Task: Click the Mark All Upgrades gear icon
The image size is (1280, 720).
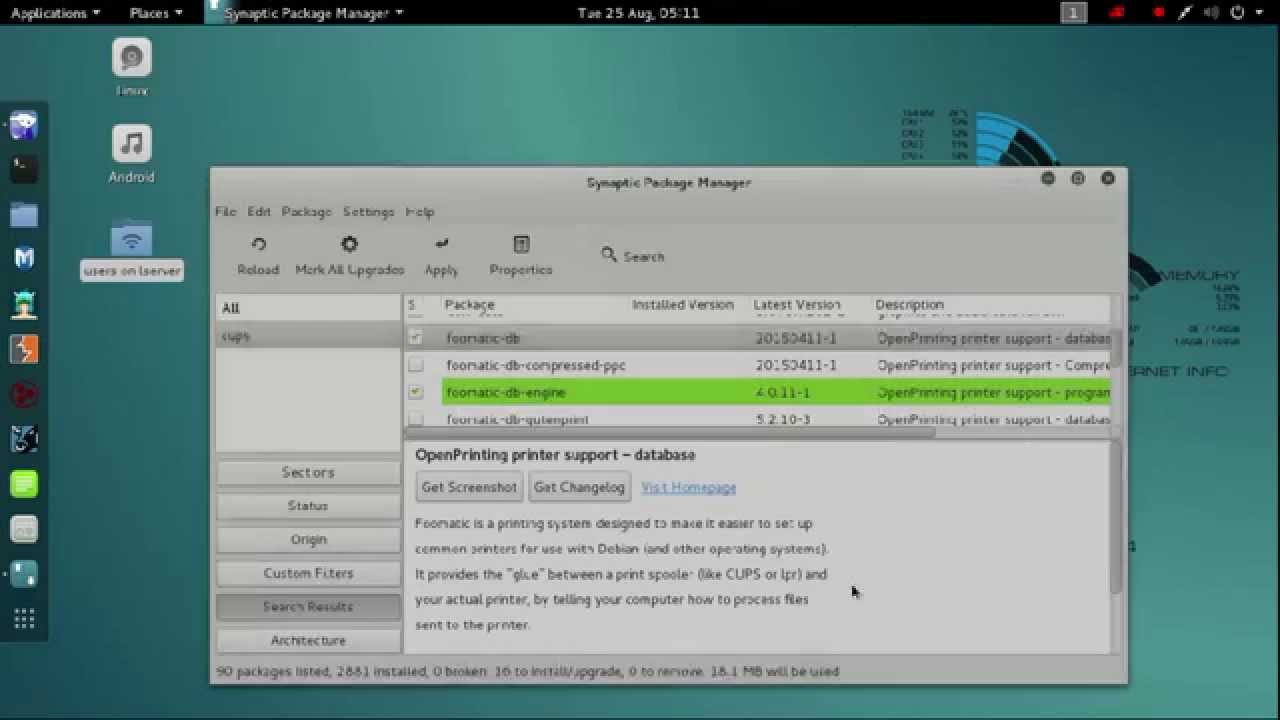Action: coord(349,244)
